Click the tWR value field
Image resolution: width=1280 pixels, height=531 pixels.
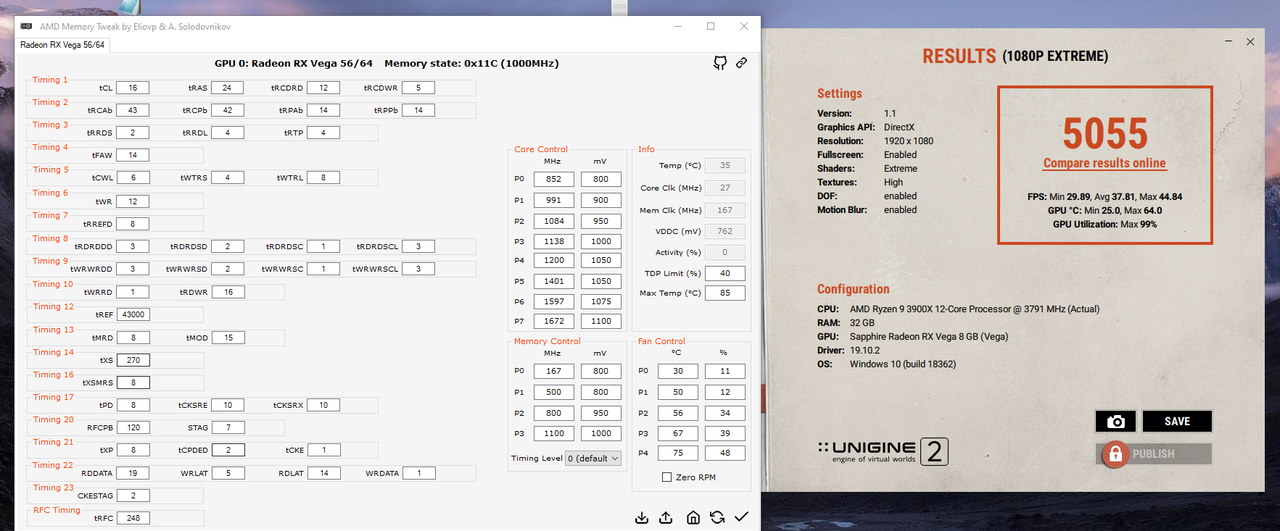click(x=133, y=201)
